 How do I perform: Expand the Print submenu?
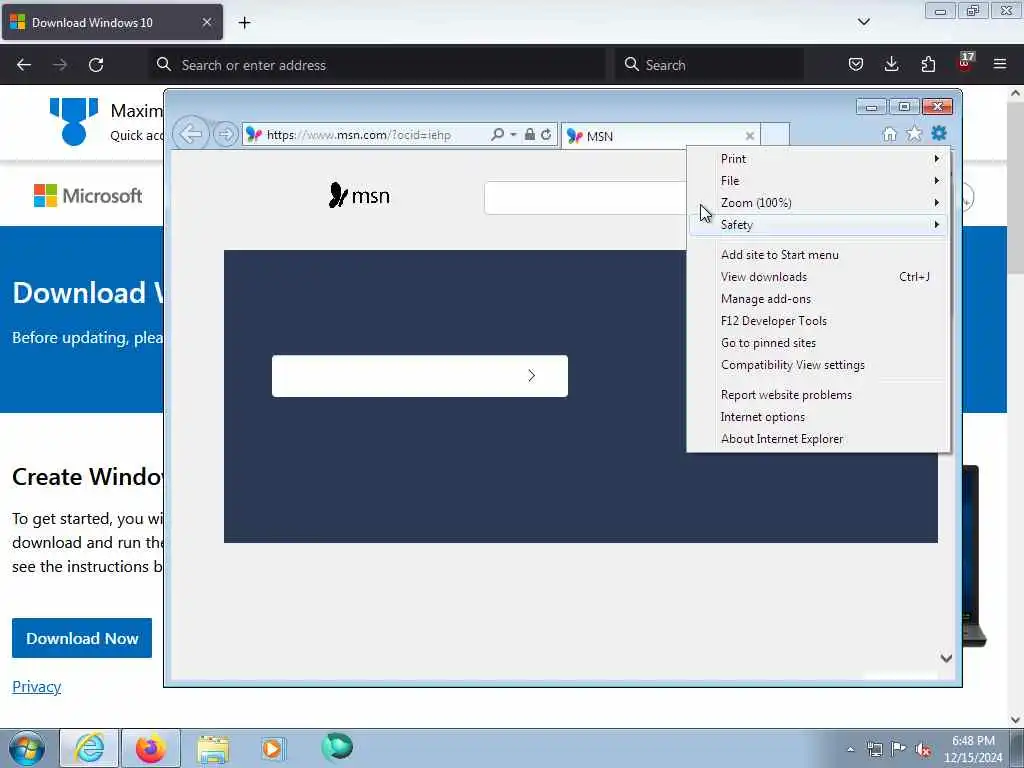[x=818, y=159]
